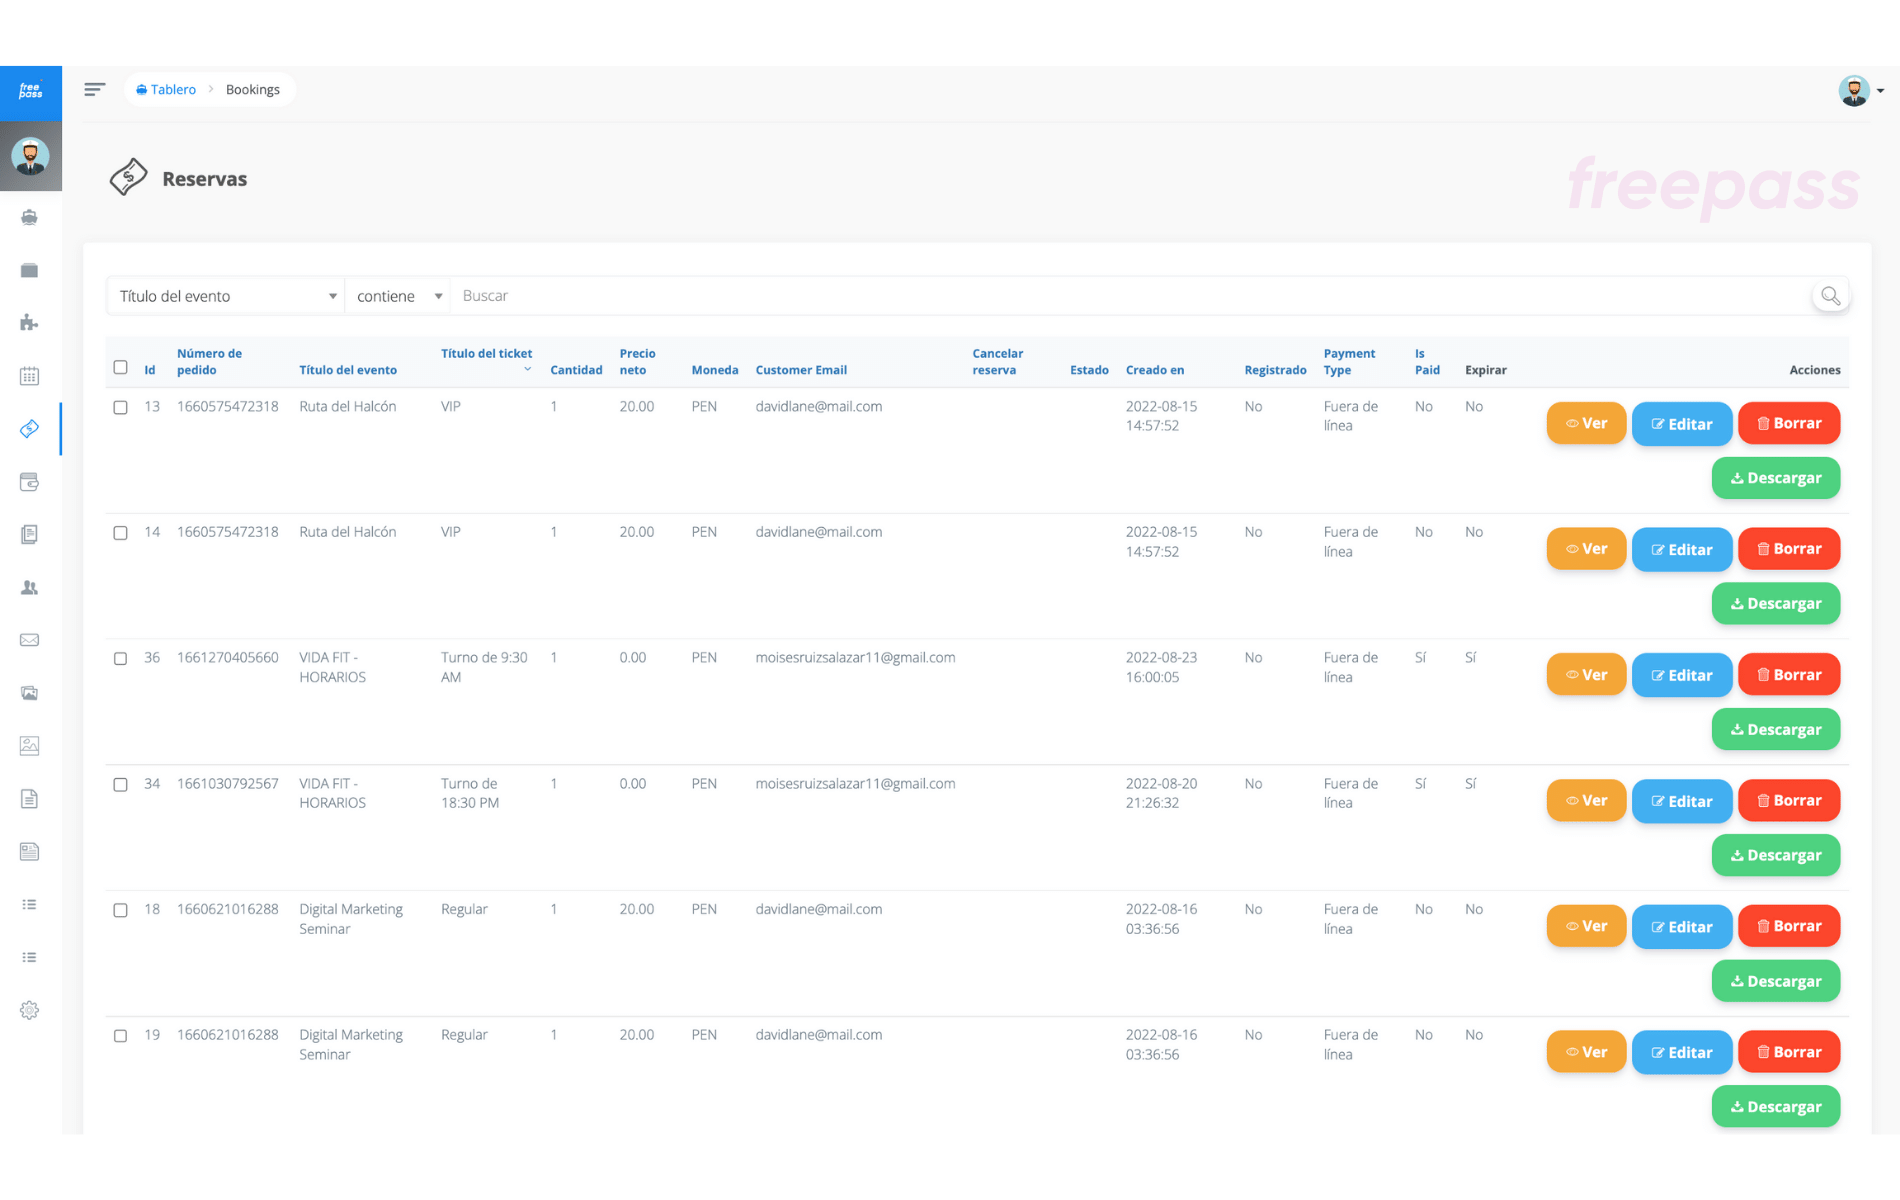Screen dimensions: 1900x1200
Task: Click Editar for booking Id 14
Action: pos(1681,550)
